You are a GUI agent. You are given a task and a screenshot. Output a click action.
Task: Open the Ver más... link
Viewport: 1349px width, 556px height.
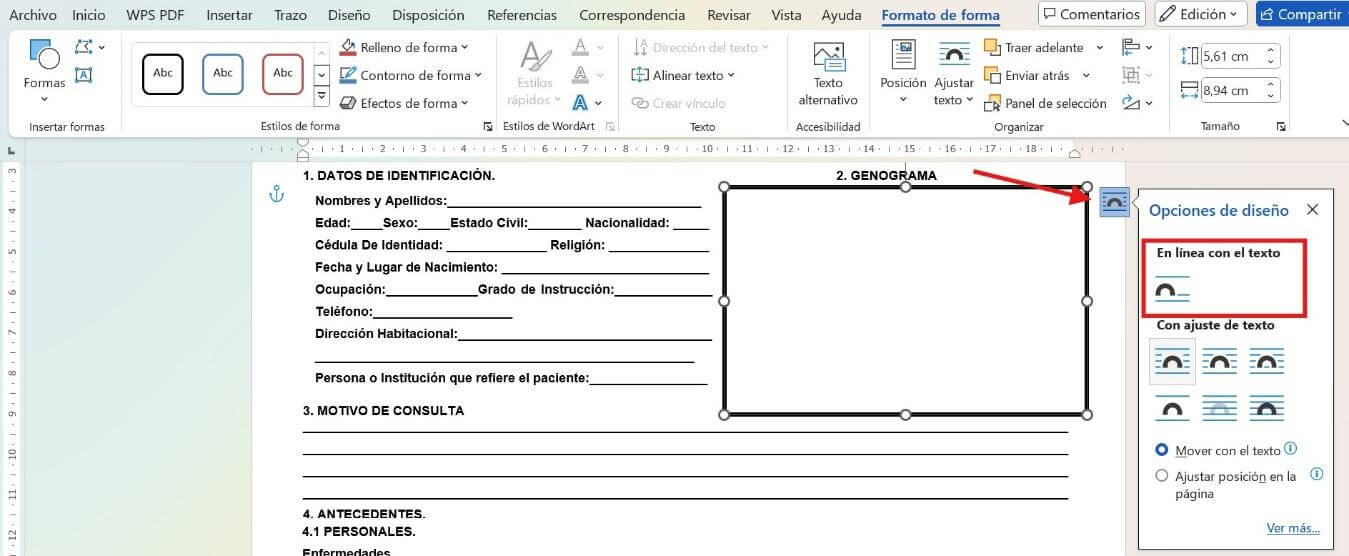[1293, 528]
